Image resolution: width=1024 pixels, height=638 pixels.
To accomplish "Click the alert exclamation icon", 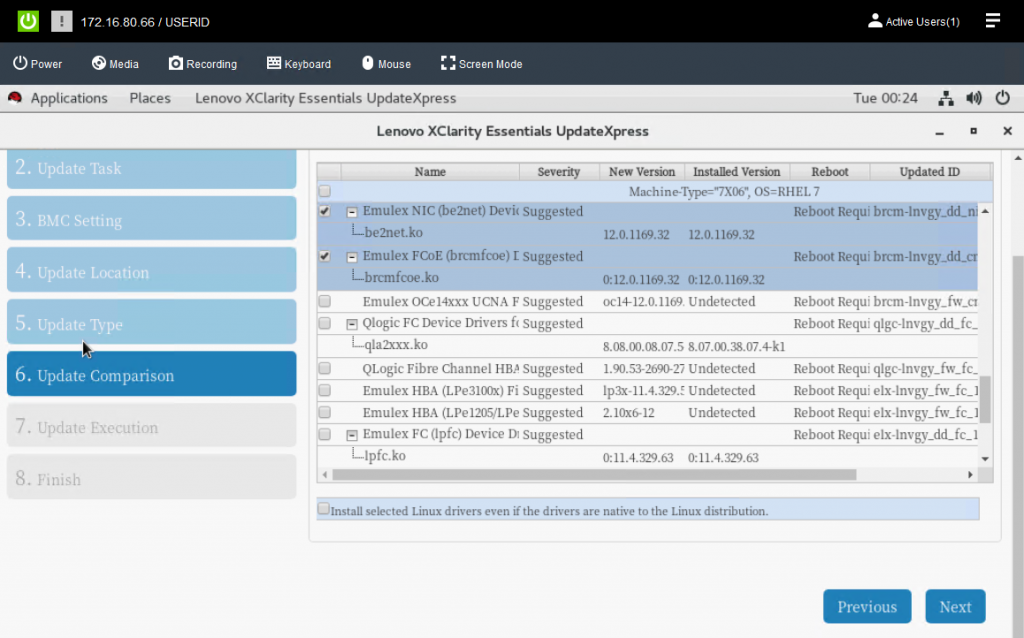I will click(61, 22).
